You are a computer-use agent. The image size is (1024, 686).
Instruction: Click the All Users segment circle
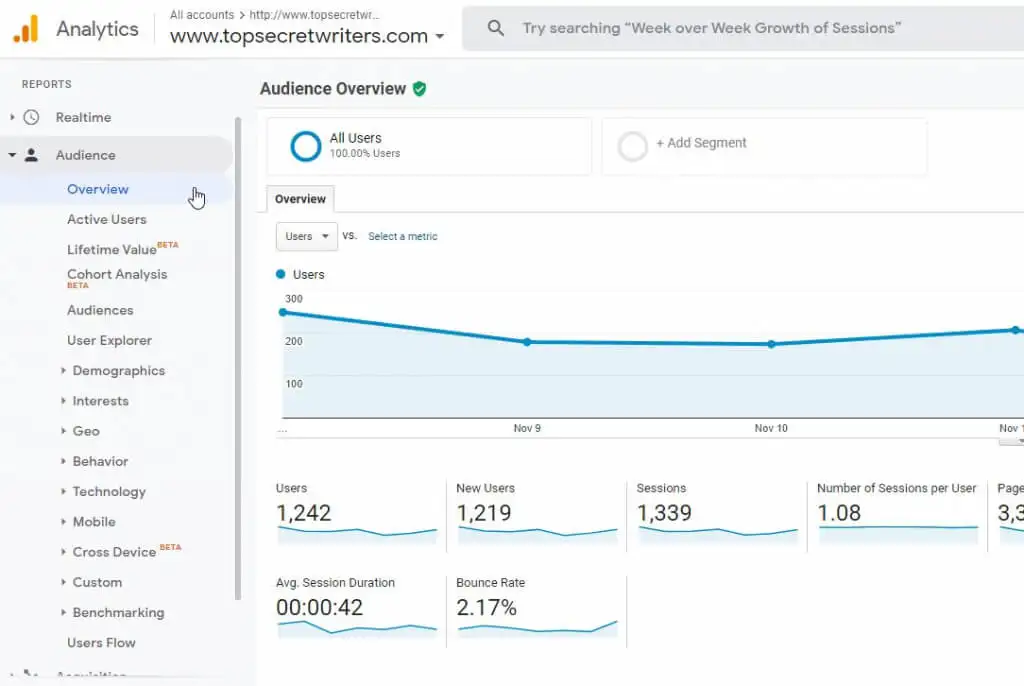(306, 146)
